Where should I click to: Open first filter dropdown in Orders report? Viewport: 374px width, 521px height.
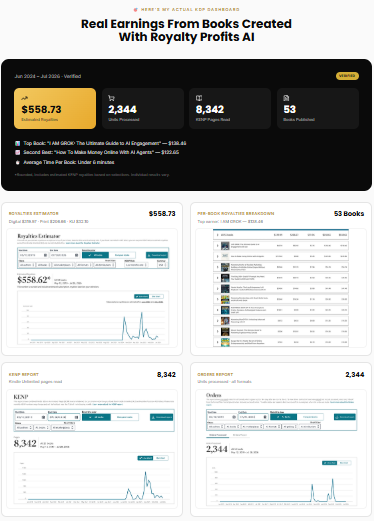(215, 426)
